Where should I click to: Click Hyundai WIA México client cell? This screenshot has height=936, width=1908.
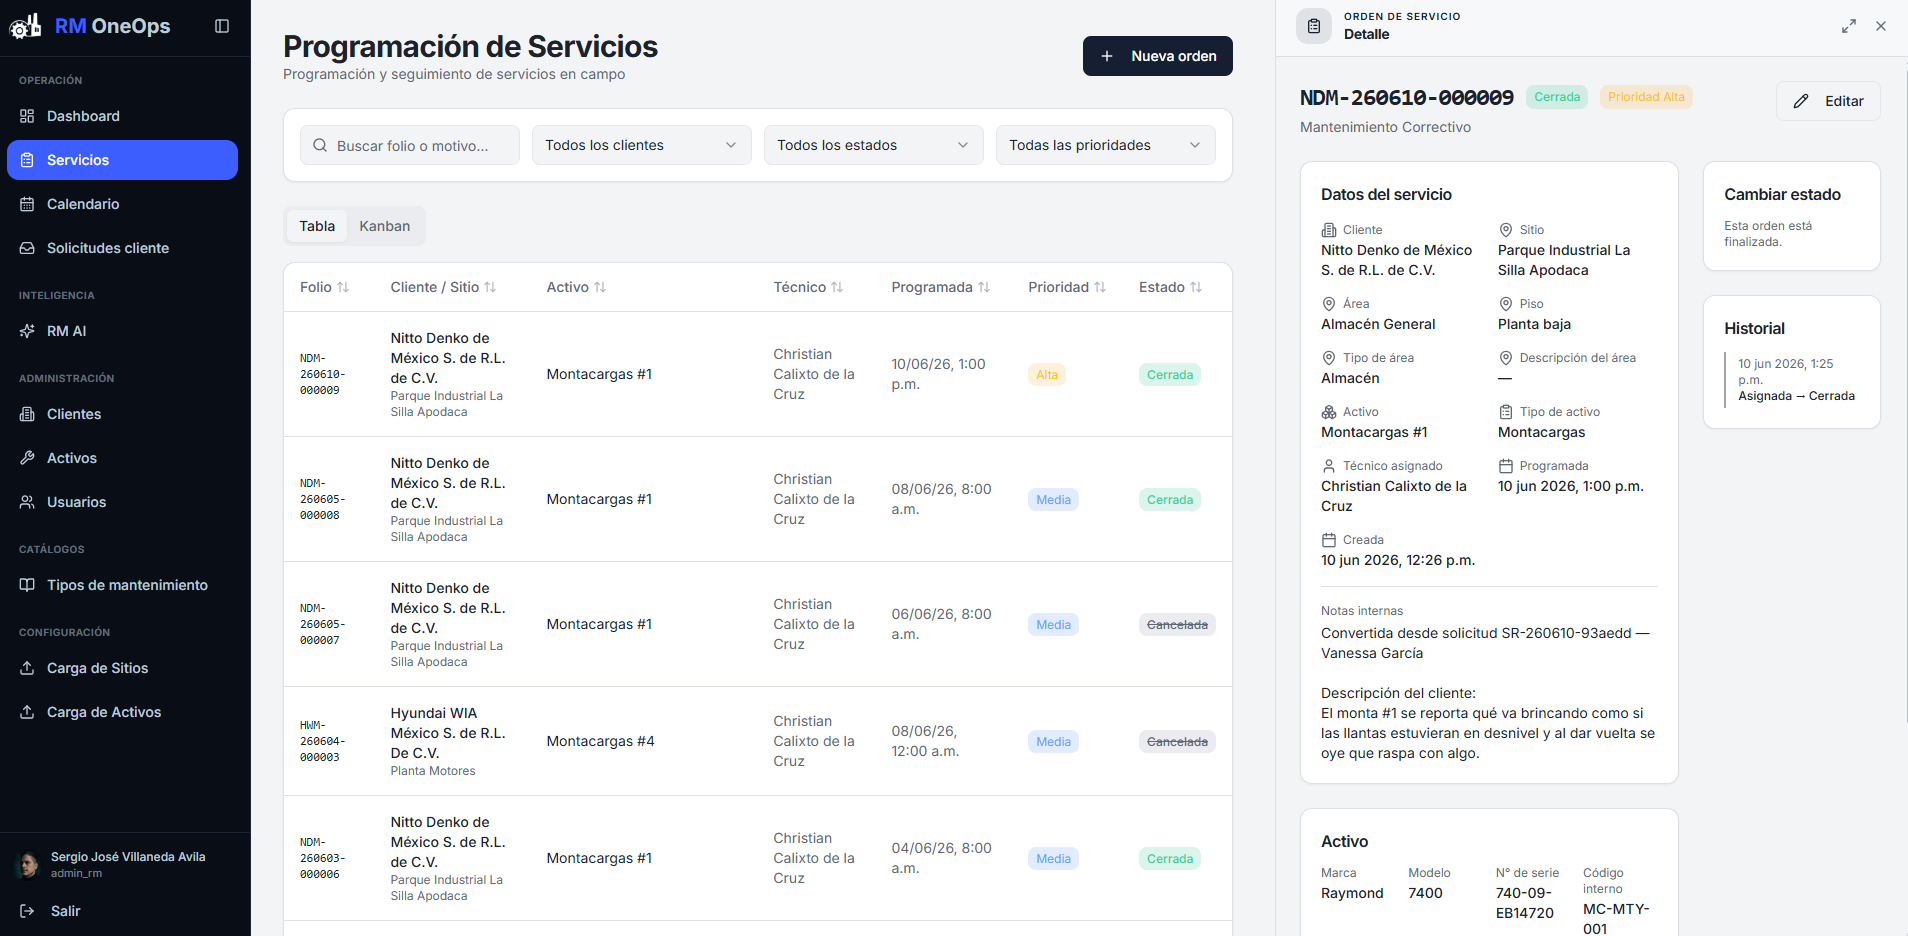[x=448, y=741]
